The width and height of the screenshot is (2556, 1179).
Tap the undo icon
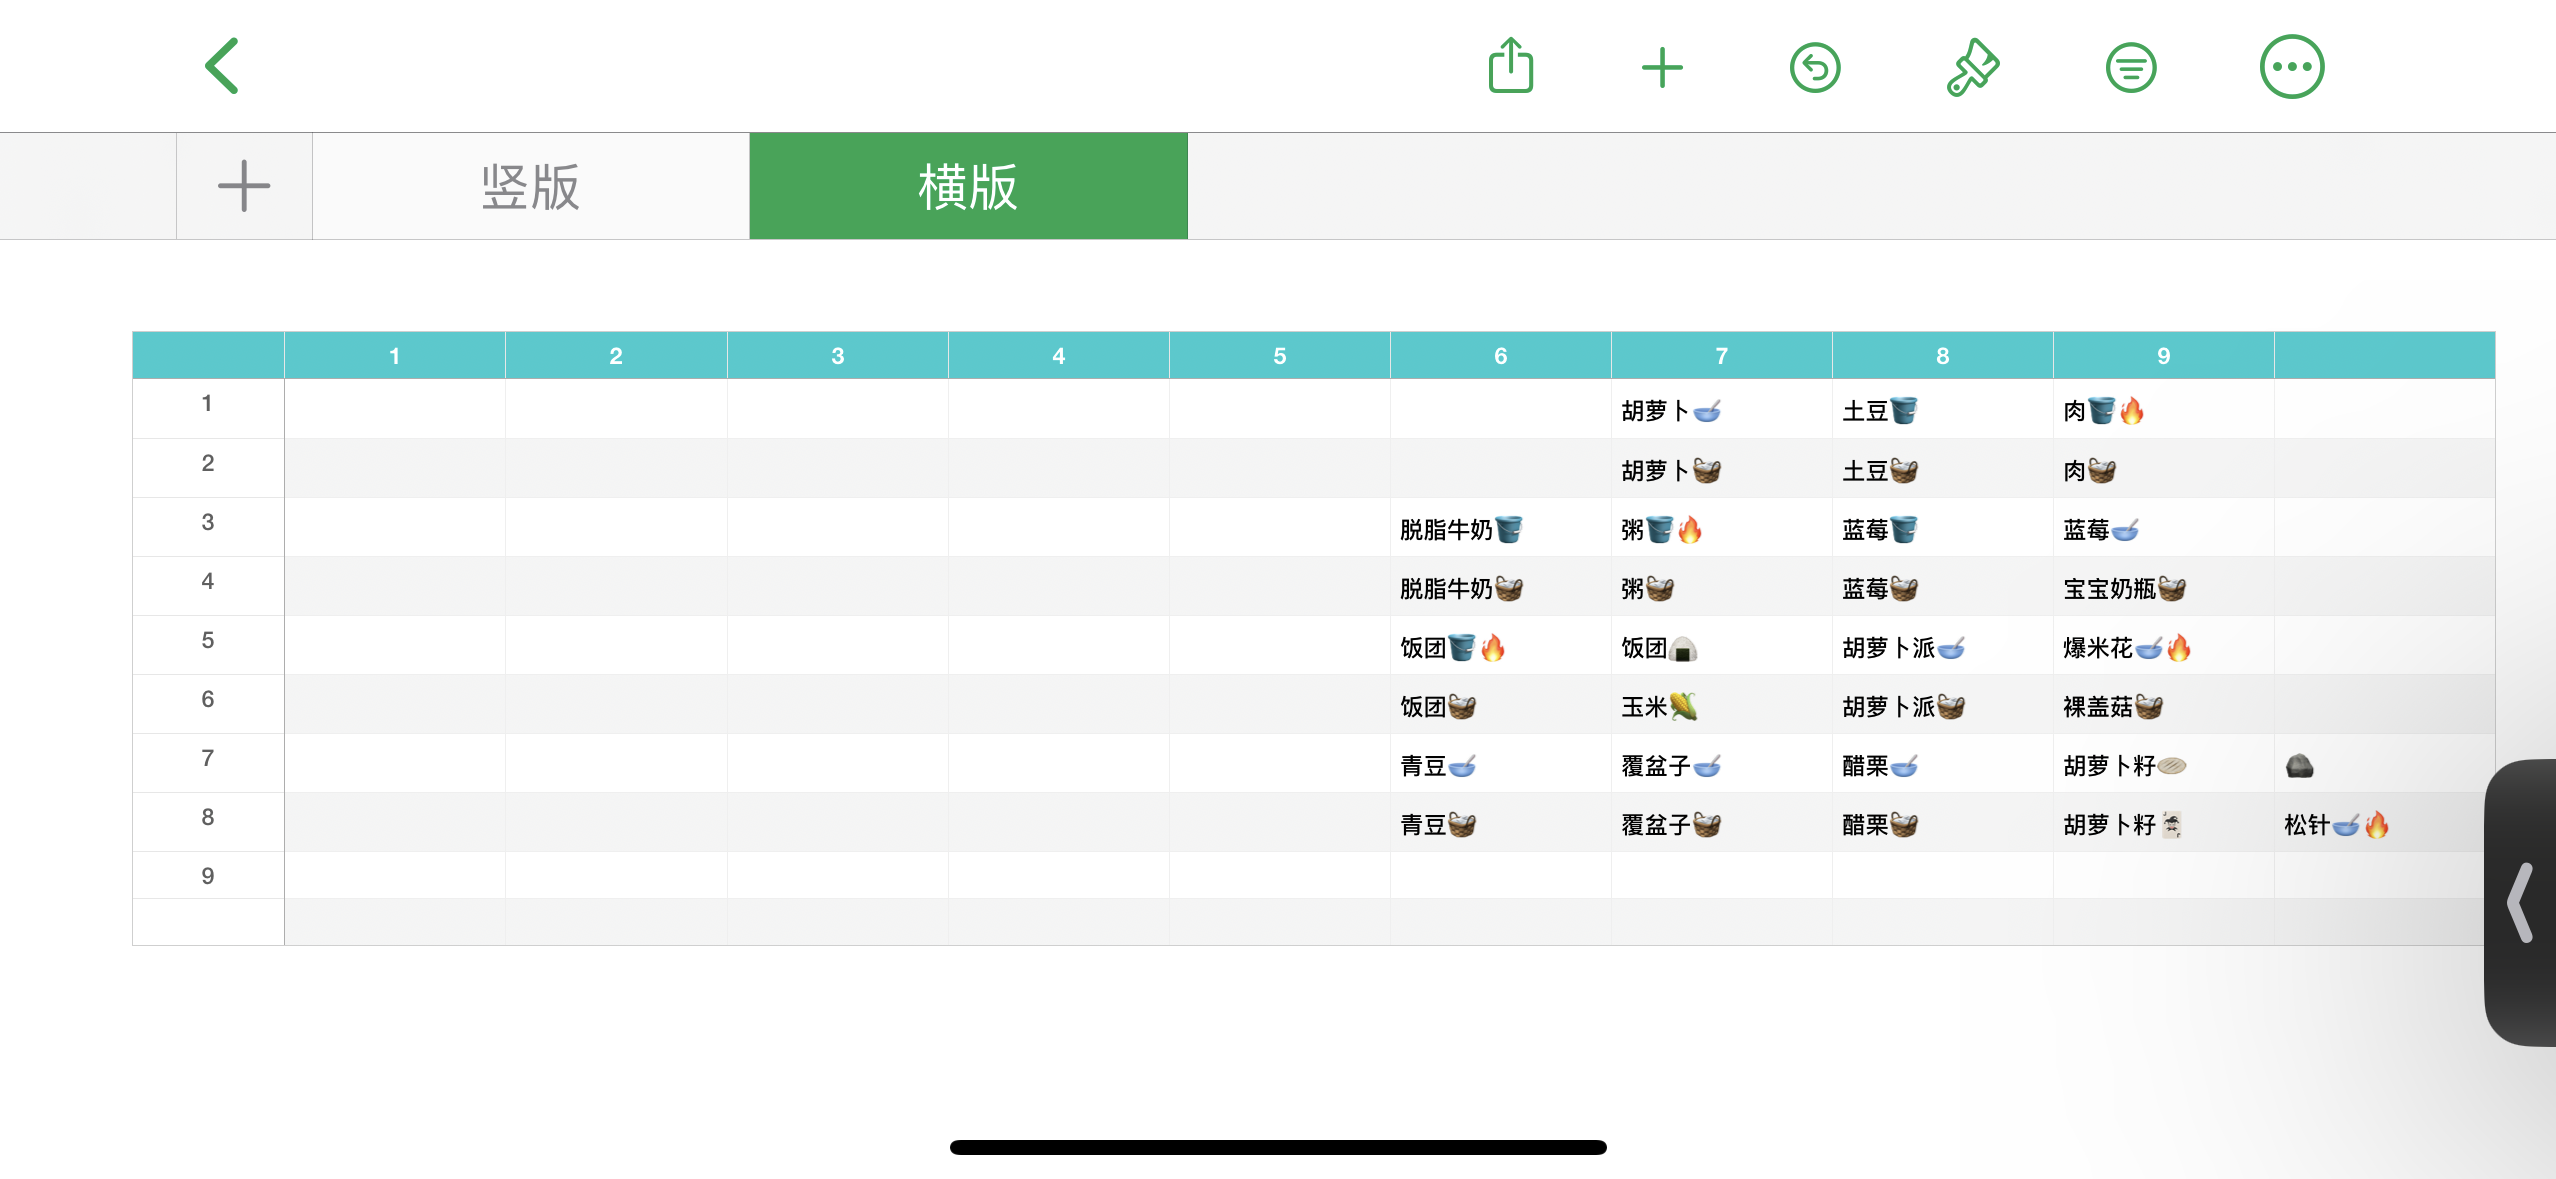[x=1814, y=68]
